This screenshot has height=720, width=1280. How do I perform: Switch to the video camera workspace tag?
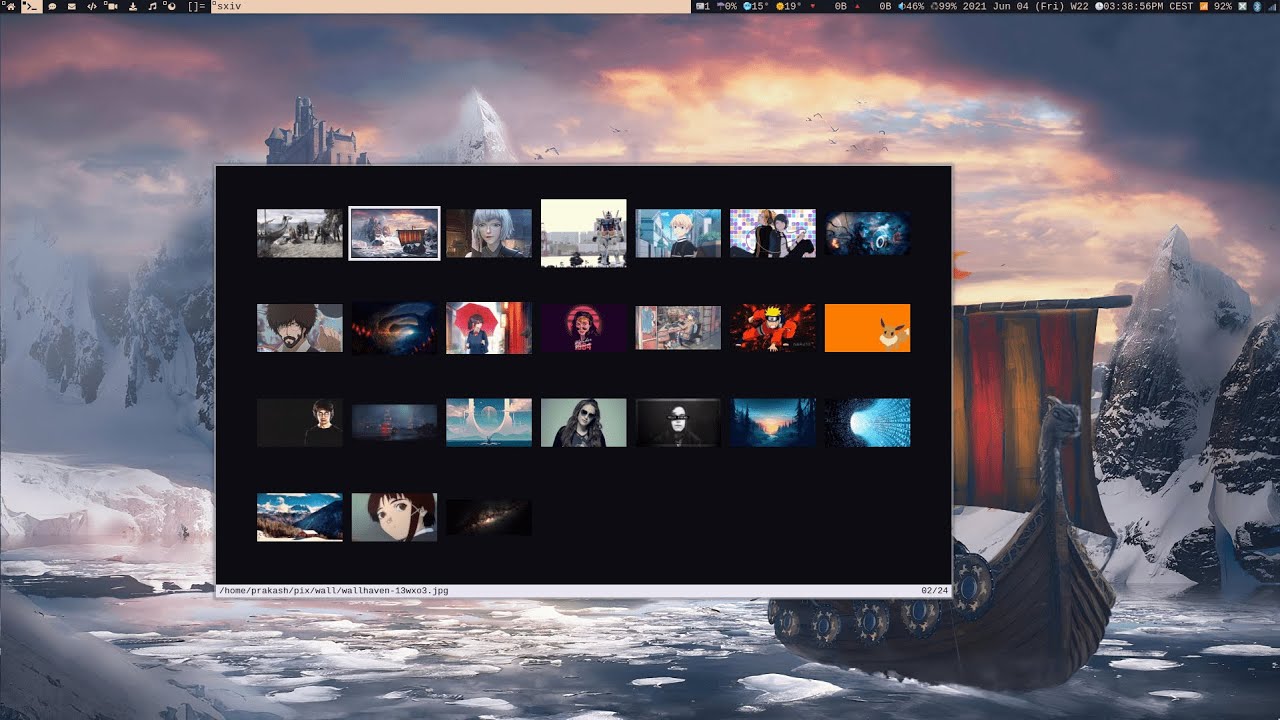(x=110, y=6)
